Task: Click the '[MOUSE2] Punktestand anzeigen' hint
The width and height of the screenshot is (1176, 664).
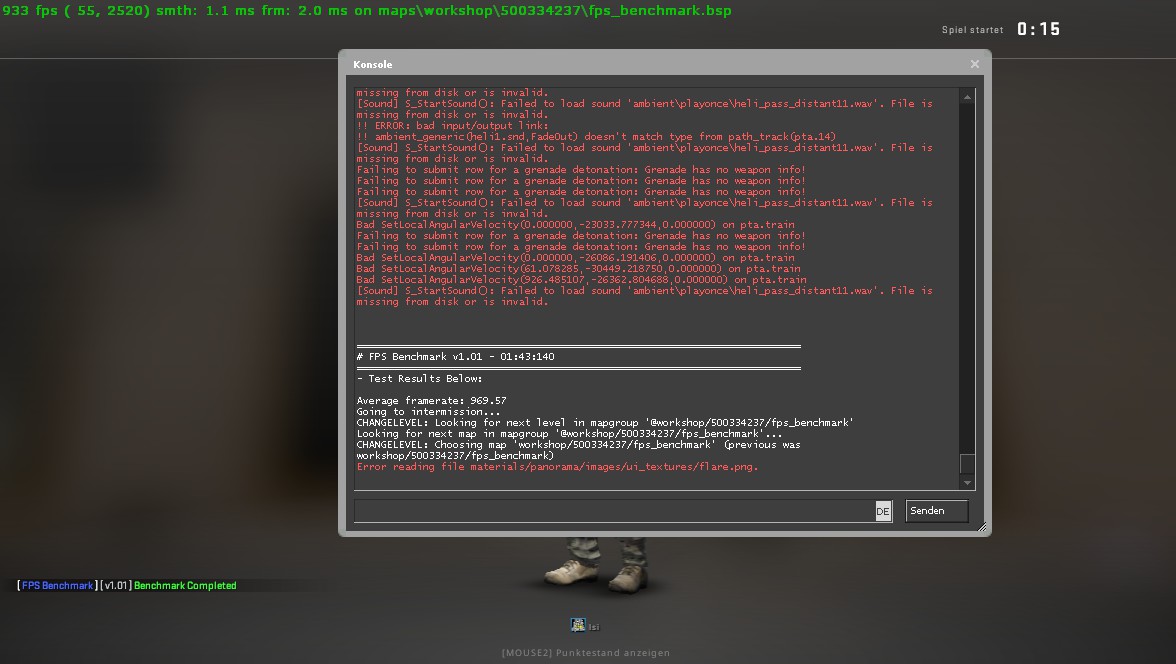Action: click(x=586, y=653)
